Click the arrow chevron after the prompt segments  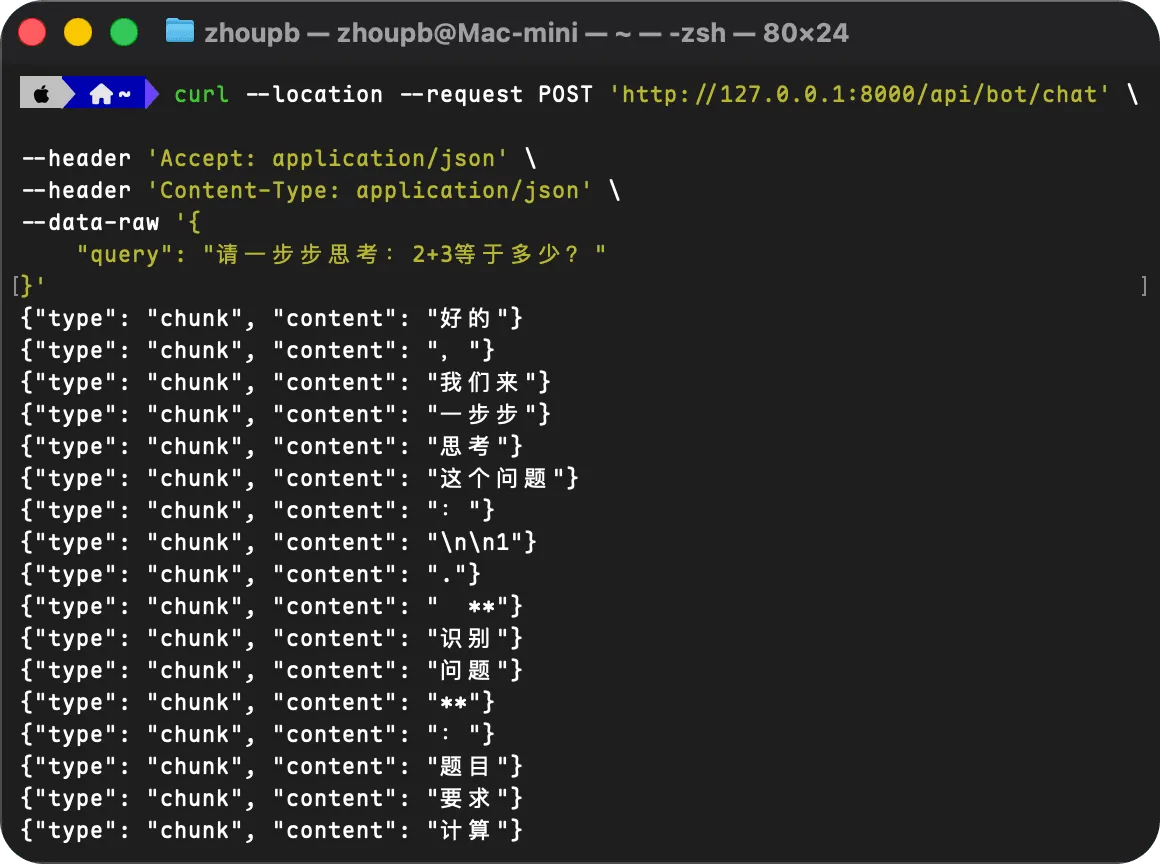(x=152, y=93)
